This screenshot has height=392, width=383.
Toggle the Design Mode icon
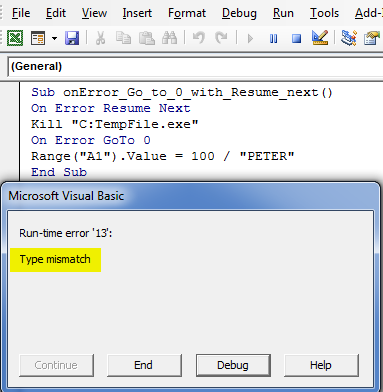tap(320, 38)
